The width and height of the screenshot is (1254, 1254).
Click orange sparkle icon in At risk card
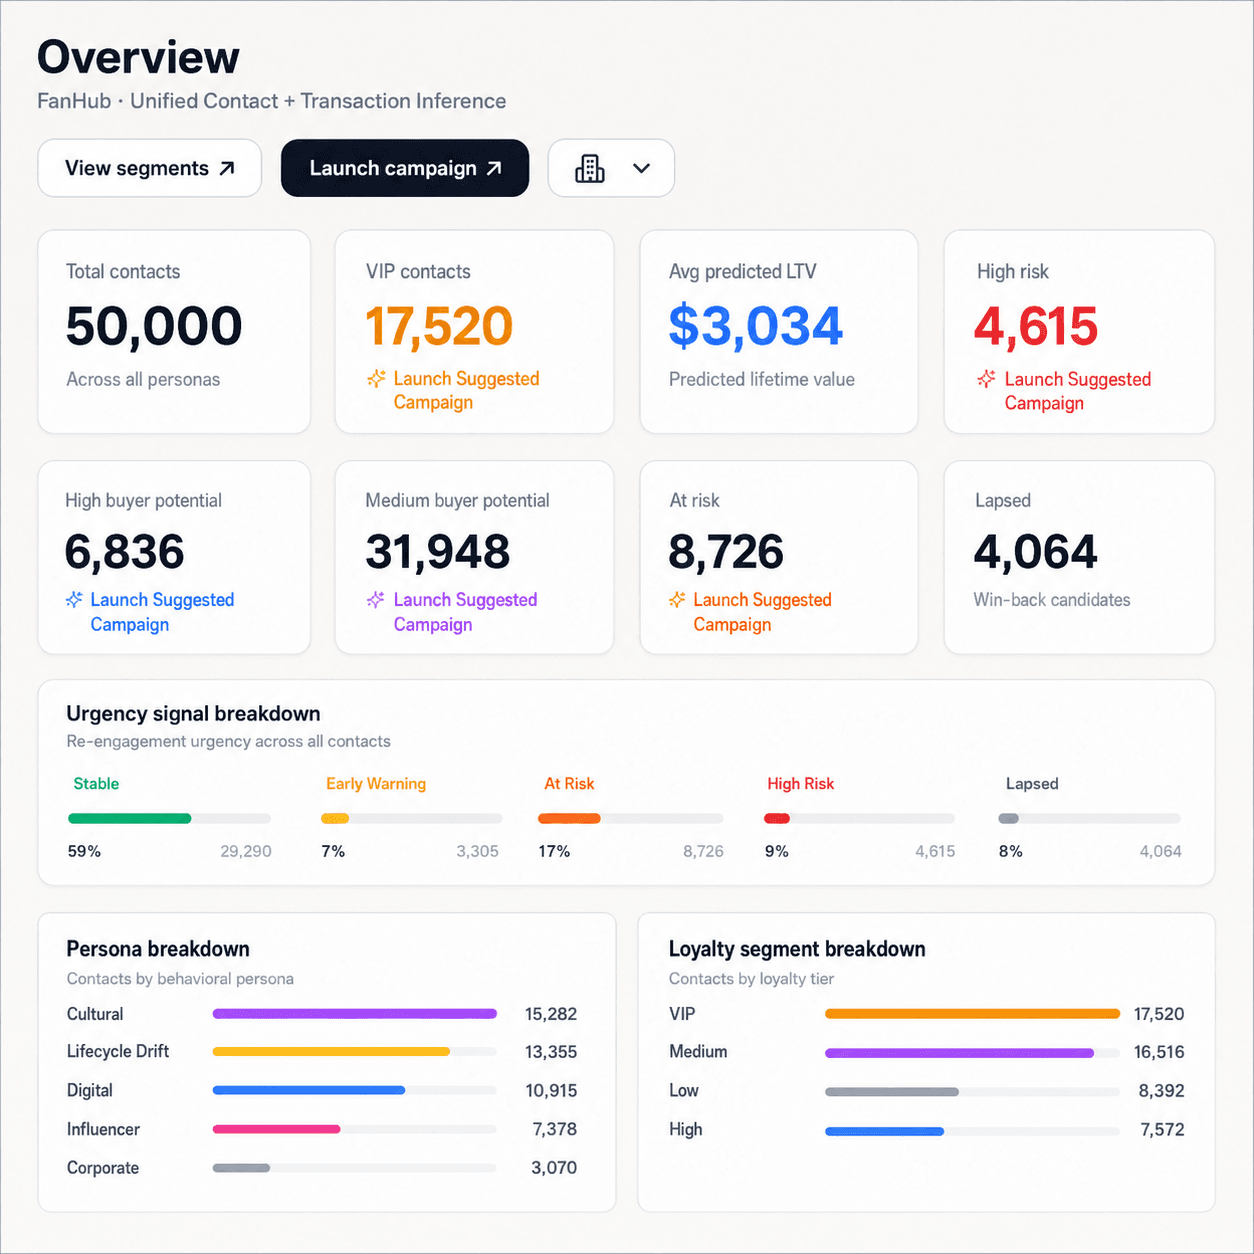click(677, 600)
